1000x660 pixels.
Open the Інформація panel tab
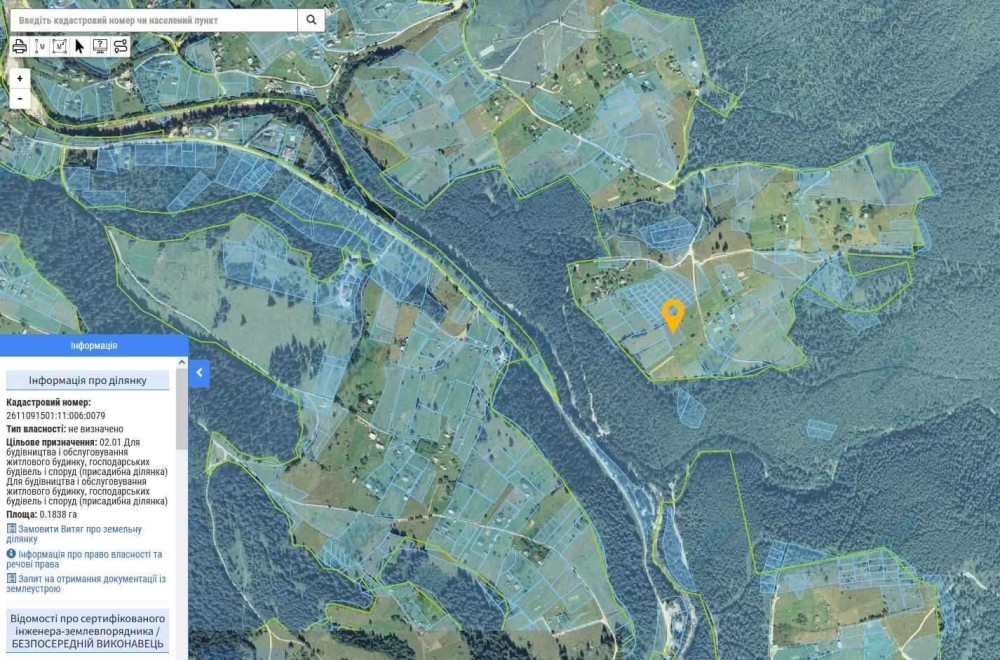[x=94, y=346]
